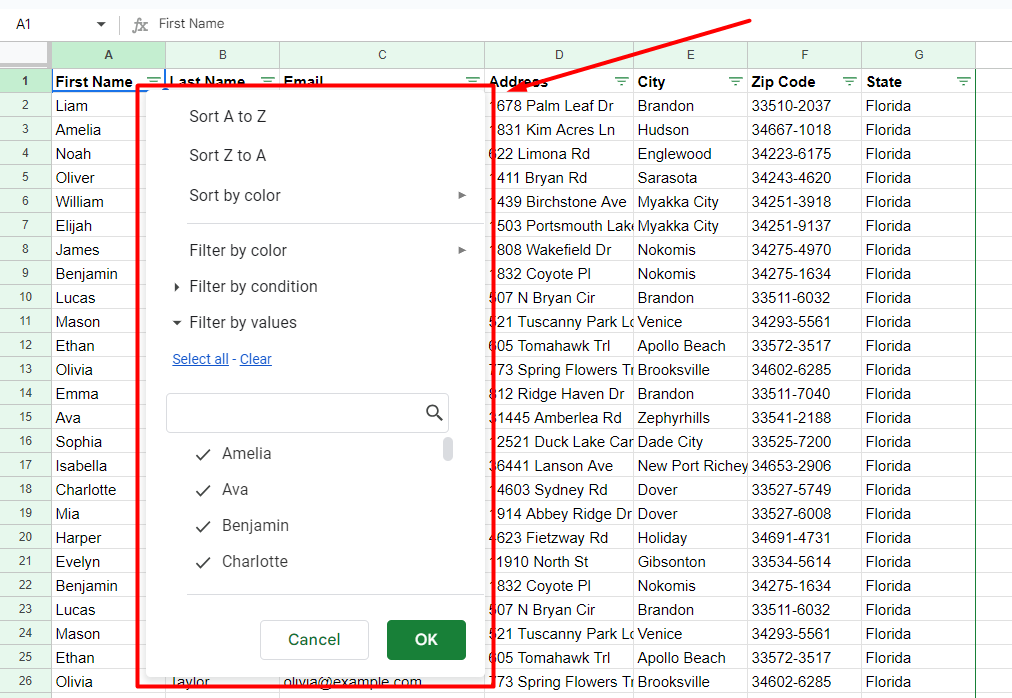The height and width of the screenshot is (698, 1012).
Task: Select cell containing Isabella
Action: pos(94,466)
